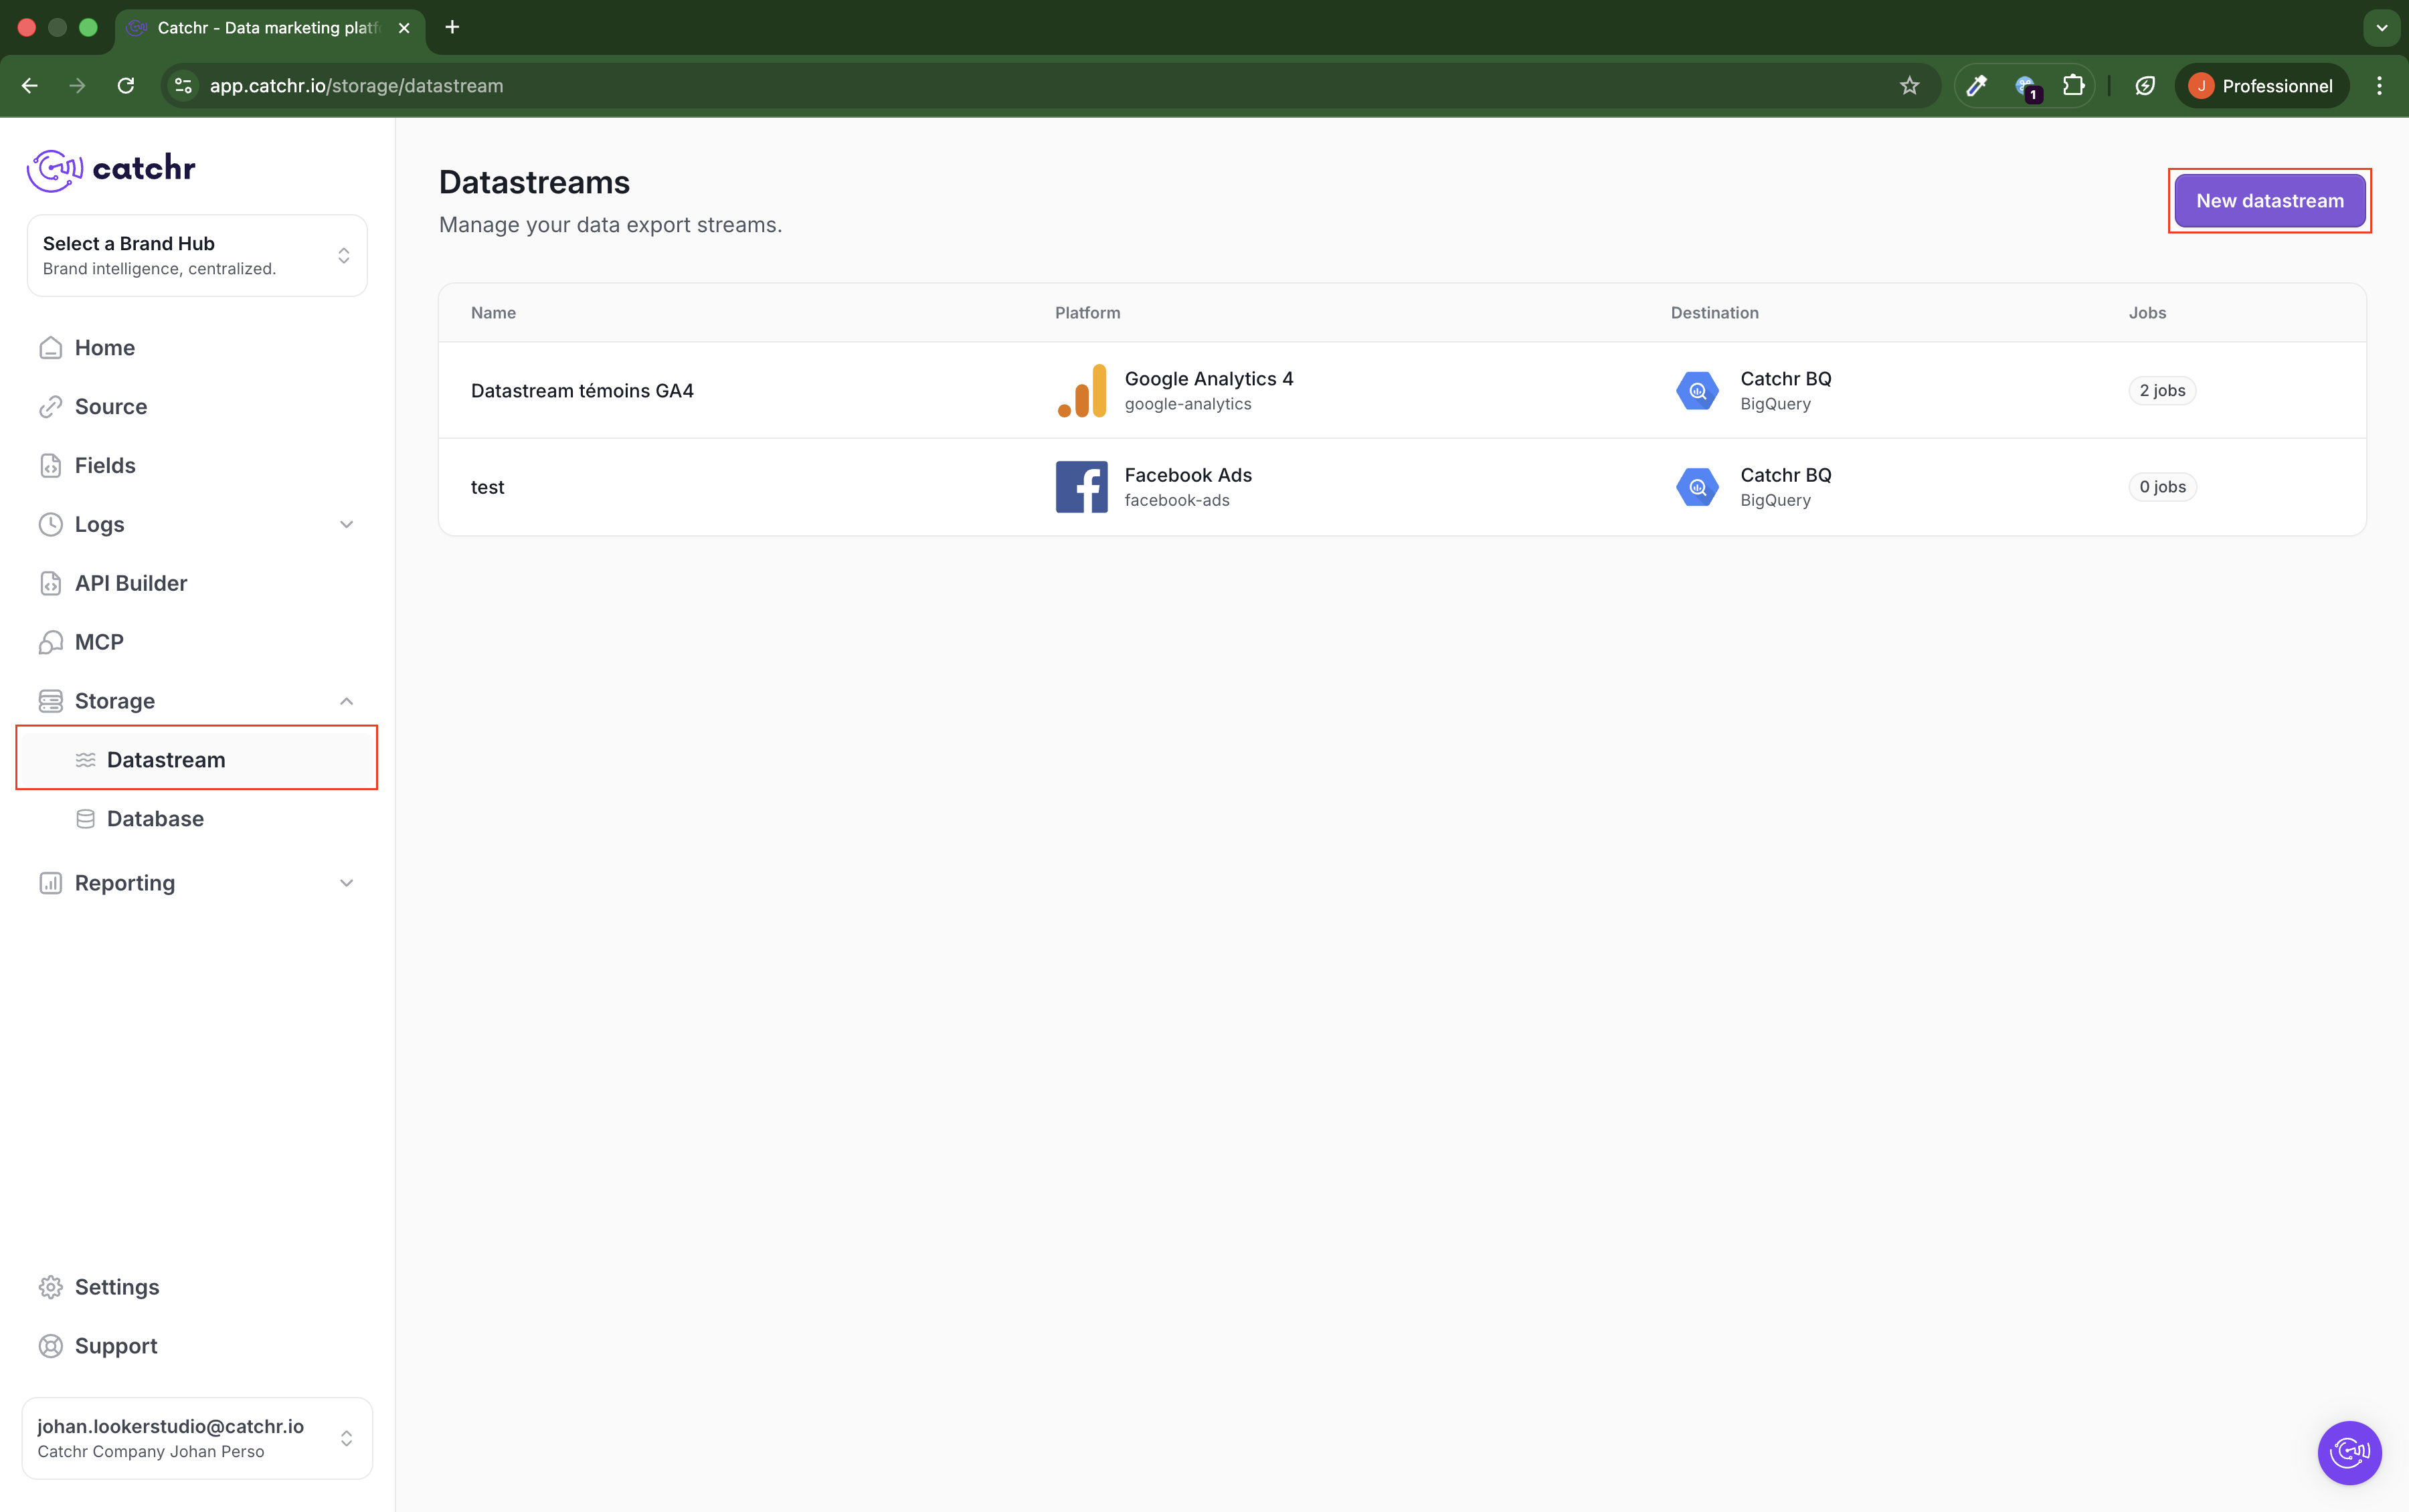Collapse the Storage section chevron
2409x1512 pixels.
[346, 701]
